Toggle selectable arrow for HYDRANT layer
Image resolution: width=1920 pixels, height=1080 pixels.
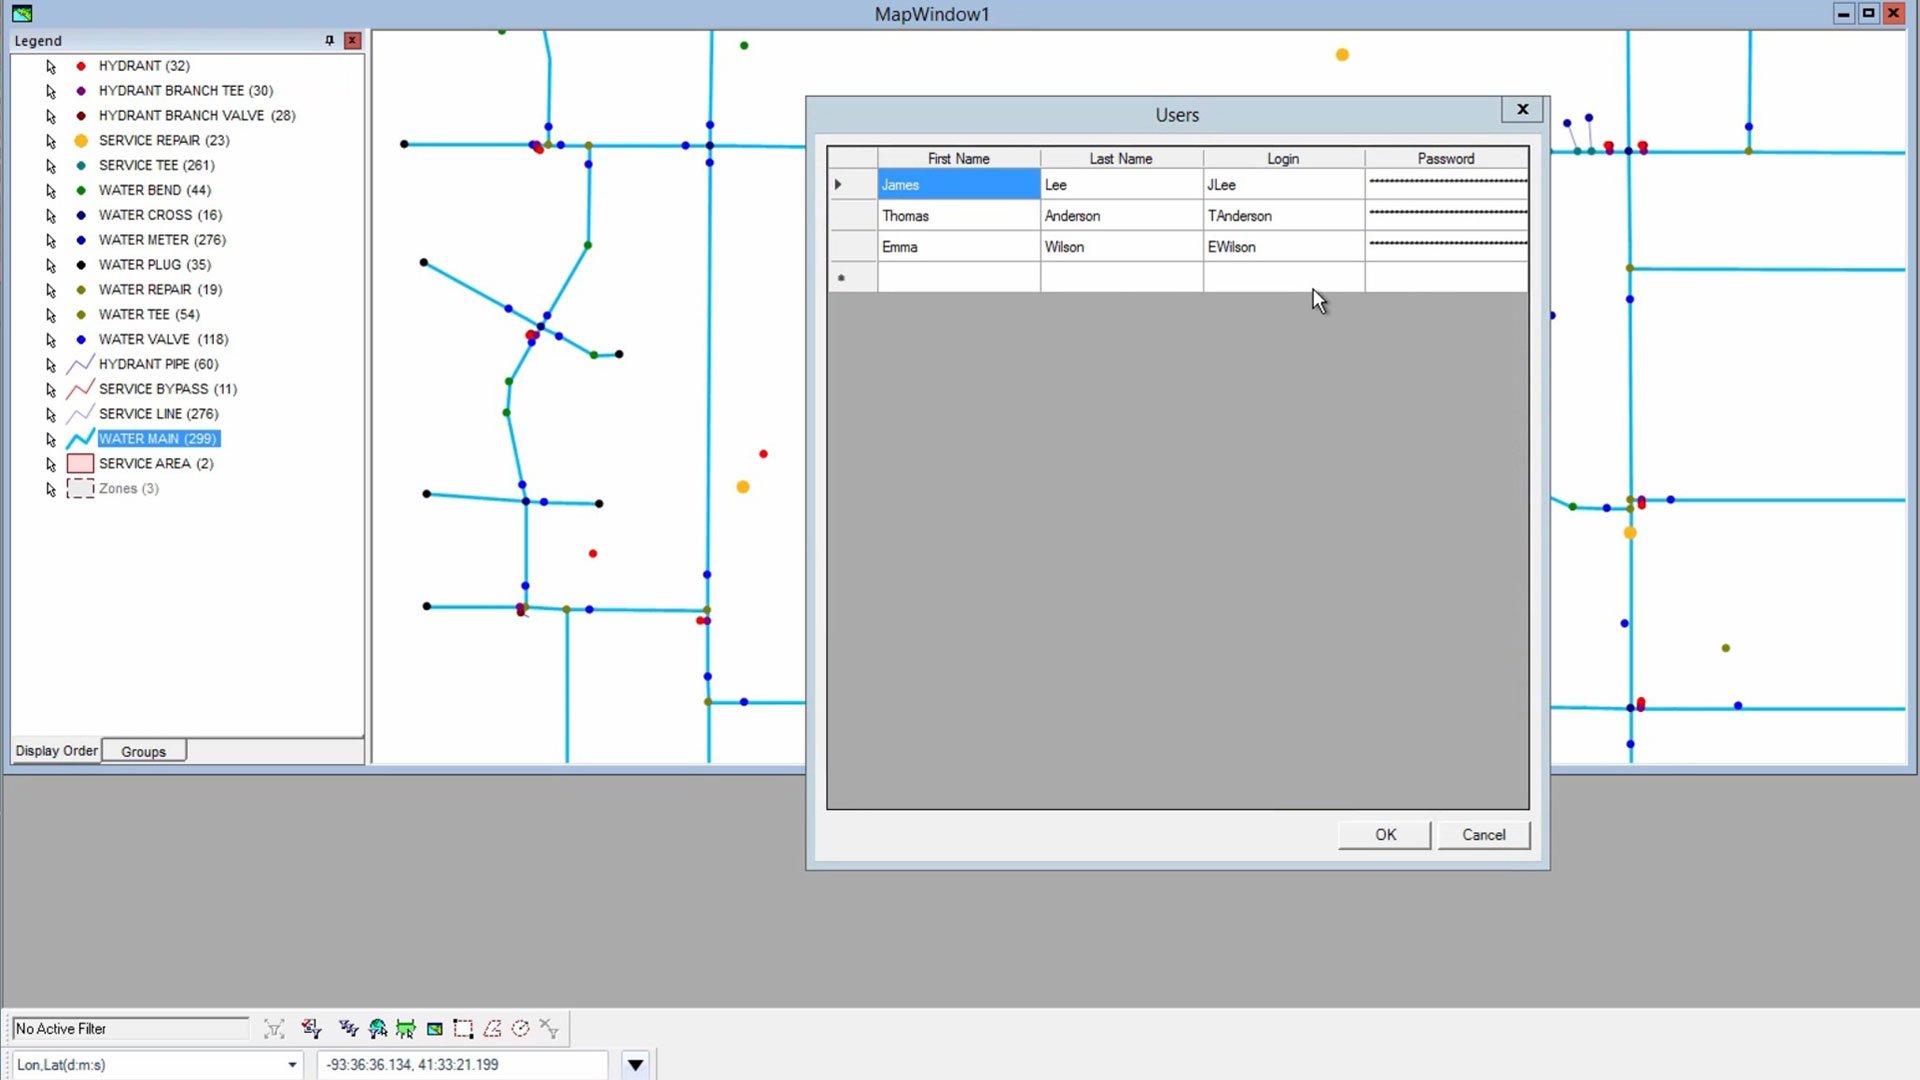[51, 67]
